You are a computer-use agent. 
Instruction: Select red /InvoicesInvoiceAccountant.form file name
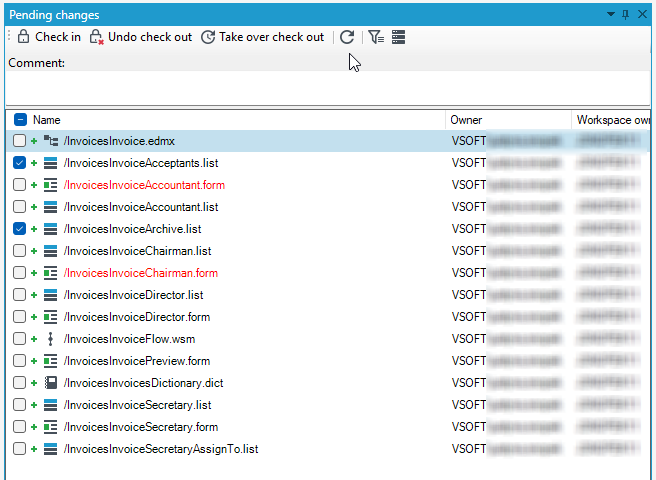144,185
